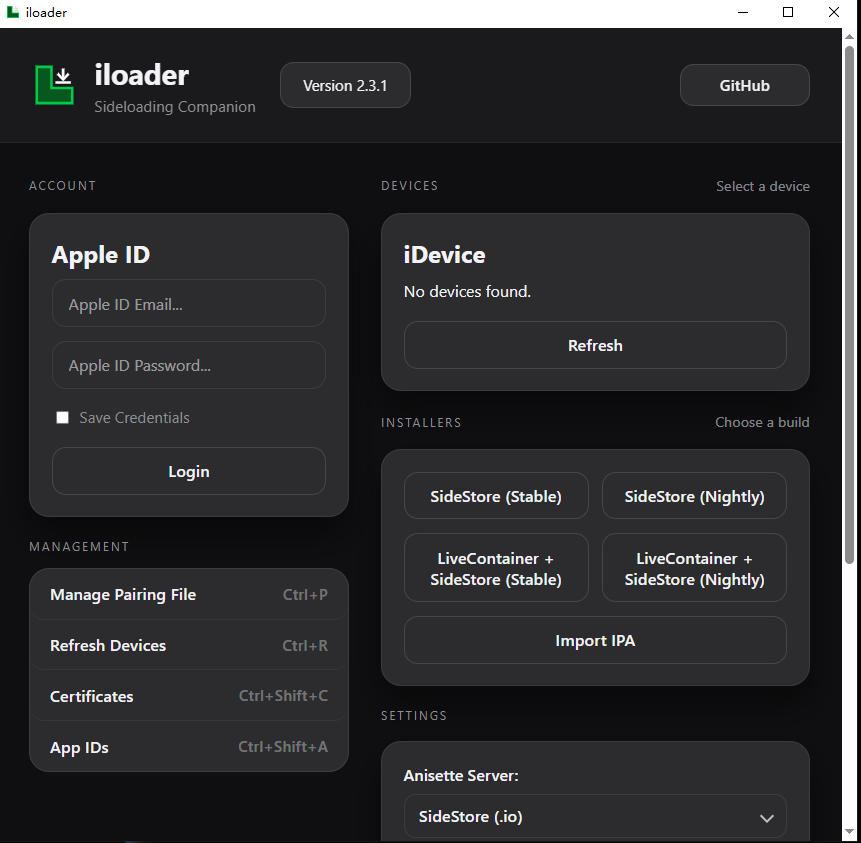Image resolution: width=861 pixels, height=843 pixels.
Task: Click the green iloader logo icon
Action: pos(54,85)
